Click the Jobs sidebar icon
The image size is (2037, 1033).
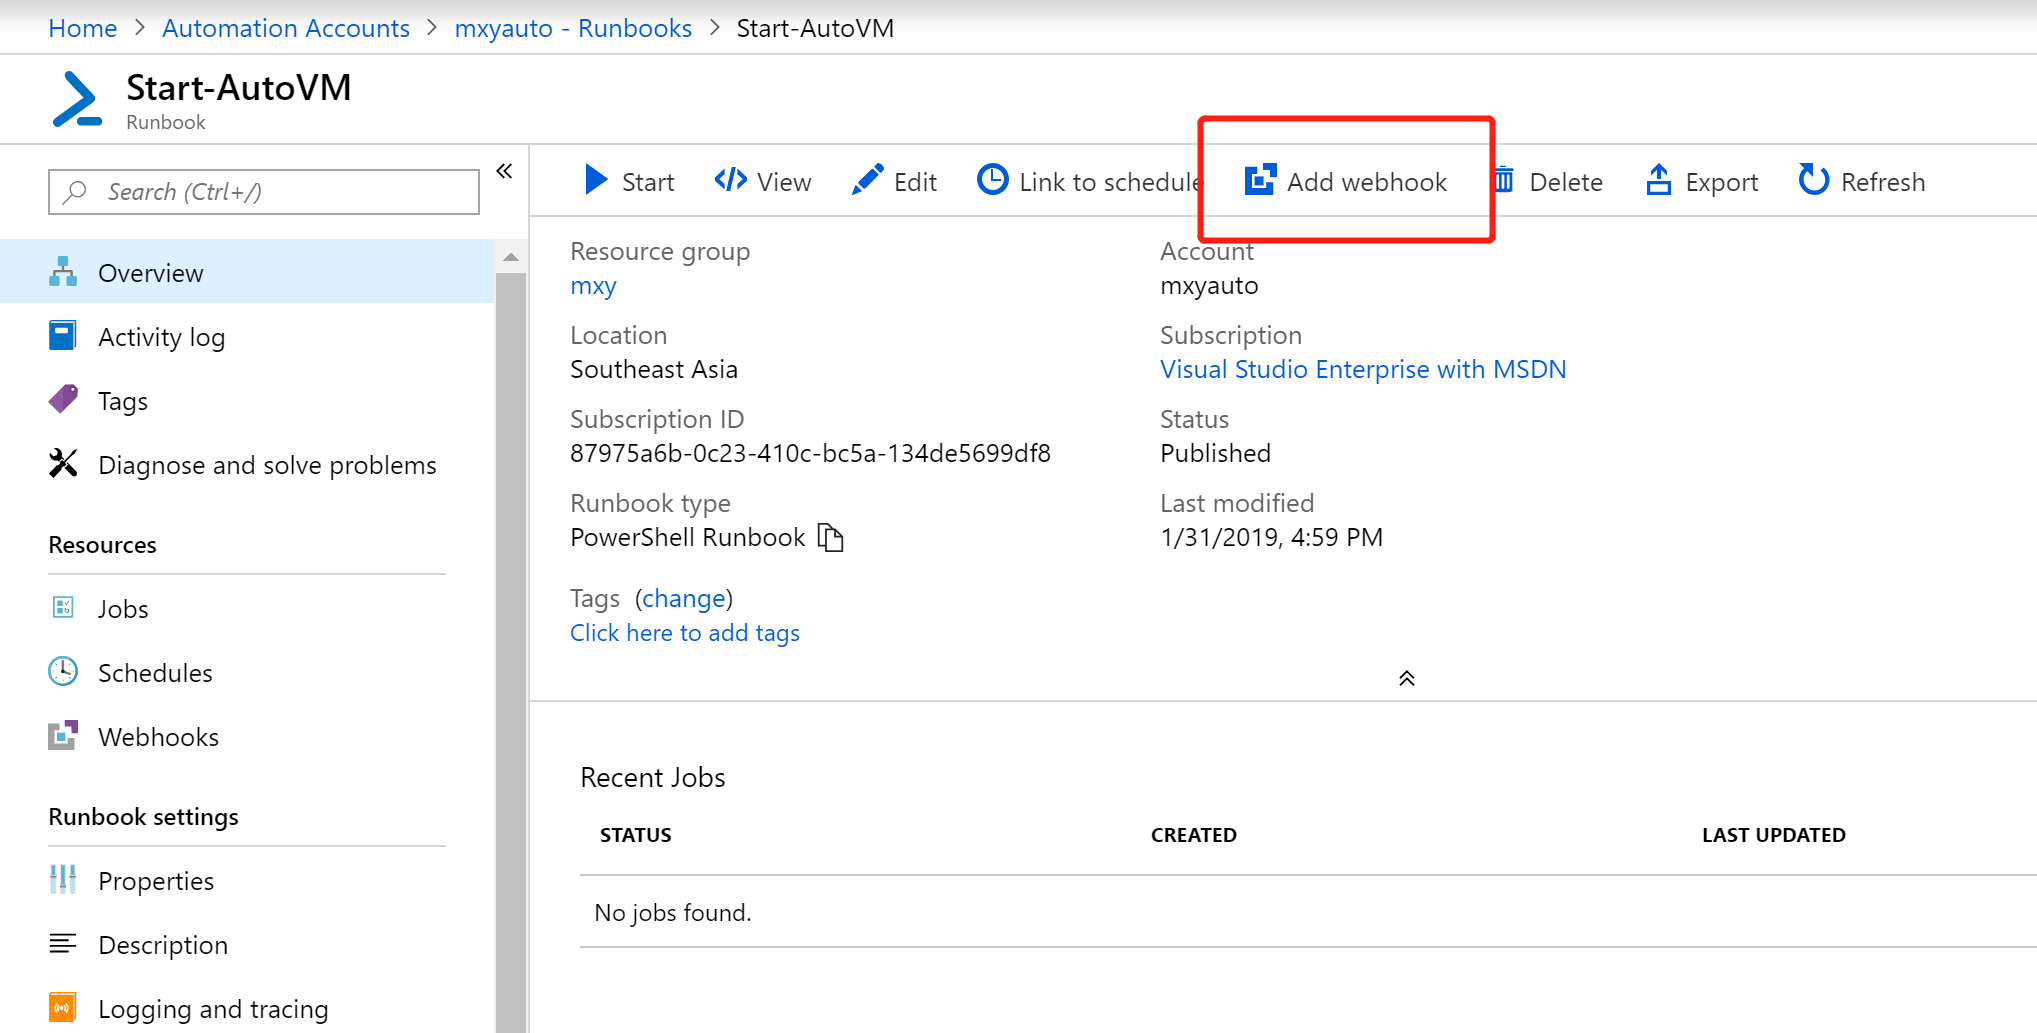[63, 608]
